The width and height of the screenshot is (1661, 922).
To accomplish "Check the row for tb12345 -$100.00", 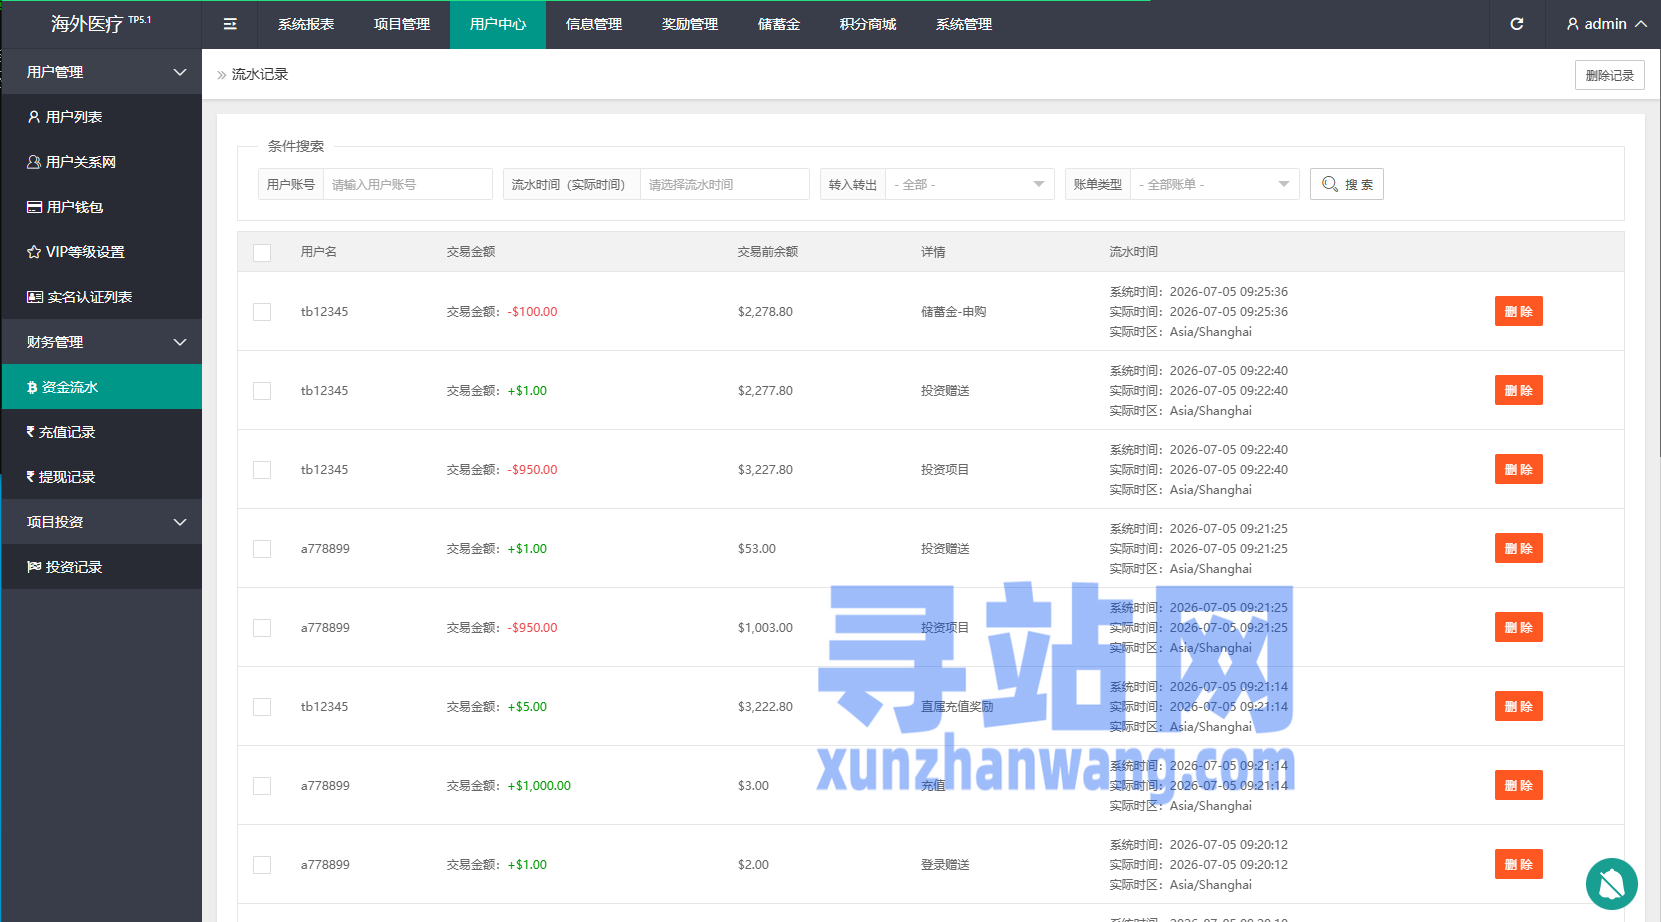I will (x=262, y=312).
